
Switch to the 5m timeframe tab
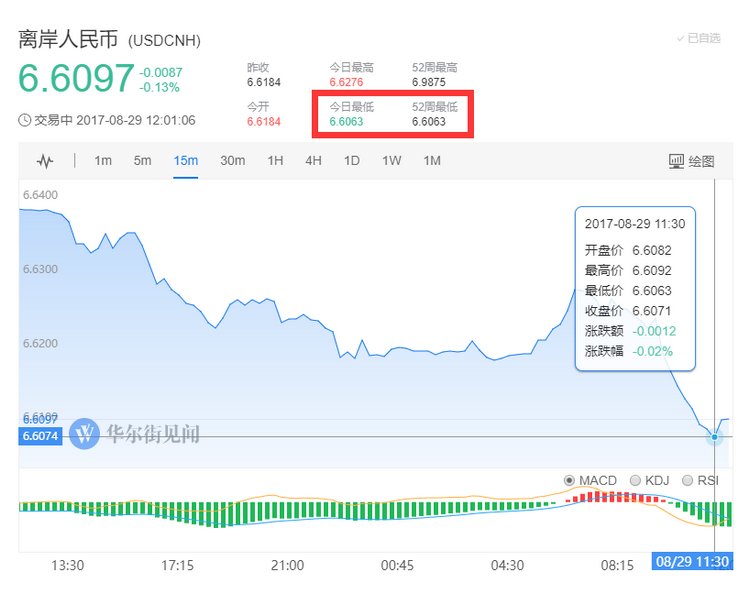143,161
